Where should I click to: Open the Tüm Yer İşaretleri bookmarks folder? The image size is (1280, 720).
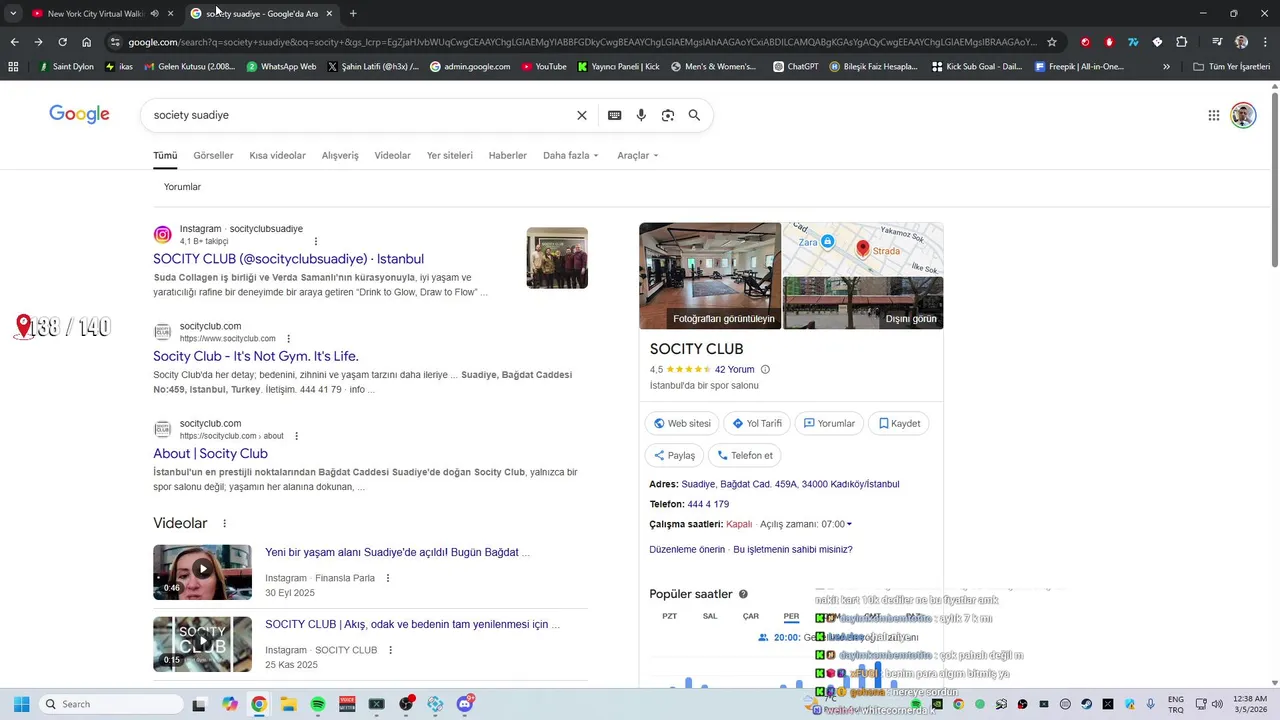(x=1232, y=67)
